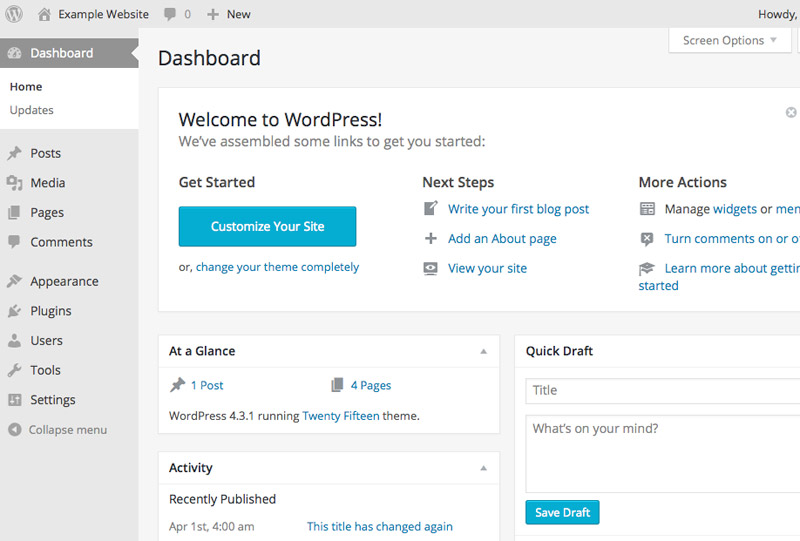800x541 pixels.
Task: Click the Users person icon
Action: (x=15, y=340)
